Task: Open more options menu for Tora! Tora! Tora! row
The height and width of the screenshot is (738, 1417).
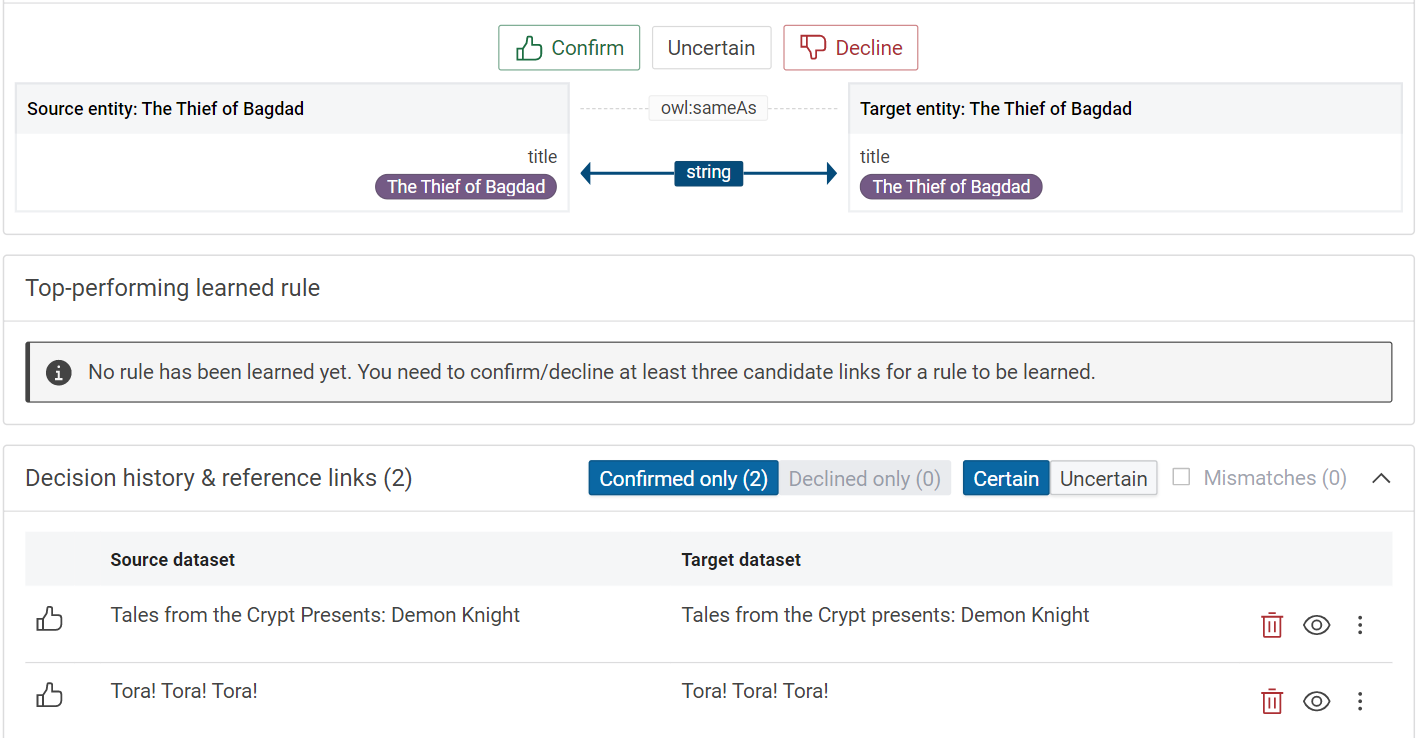Action: tap(1359, 701)
